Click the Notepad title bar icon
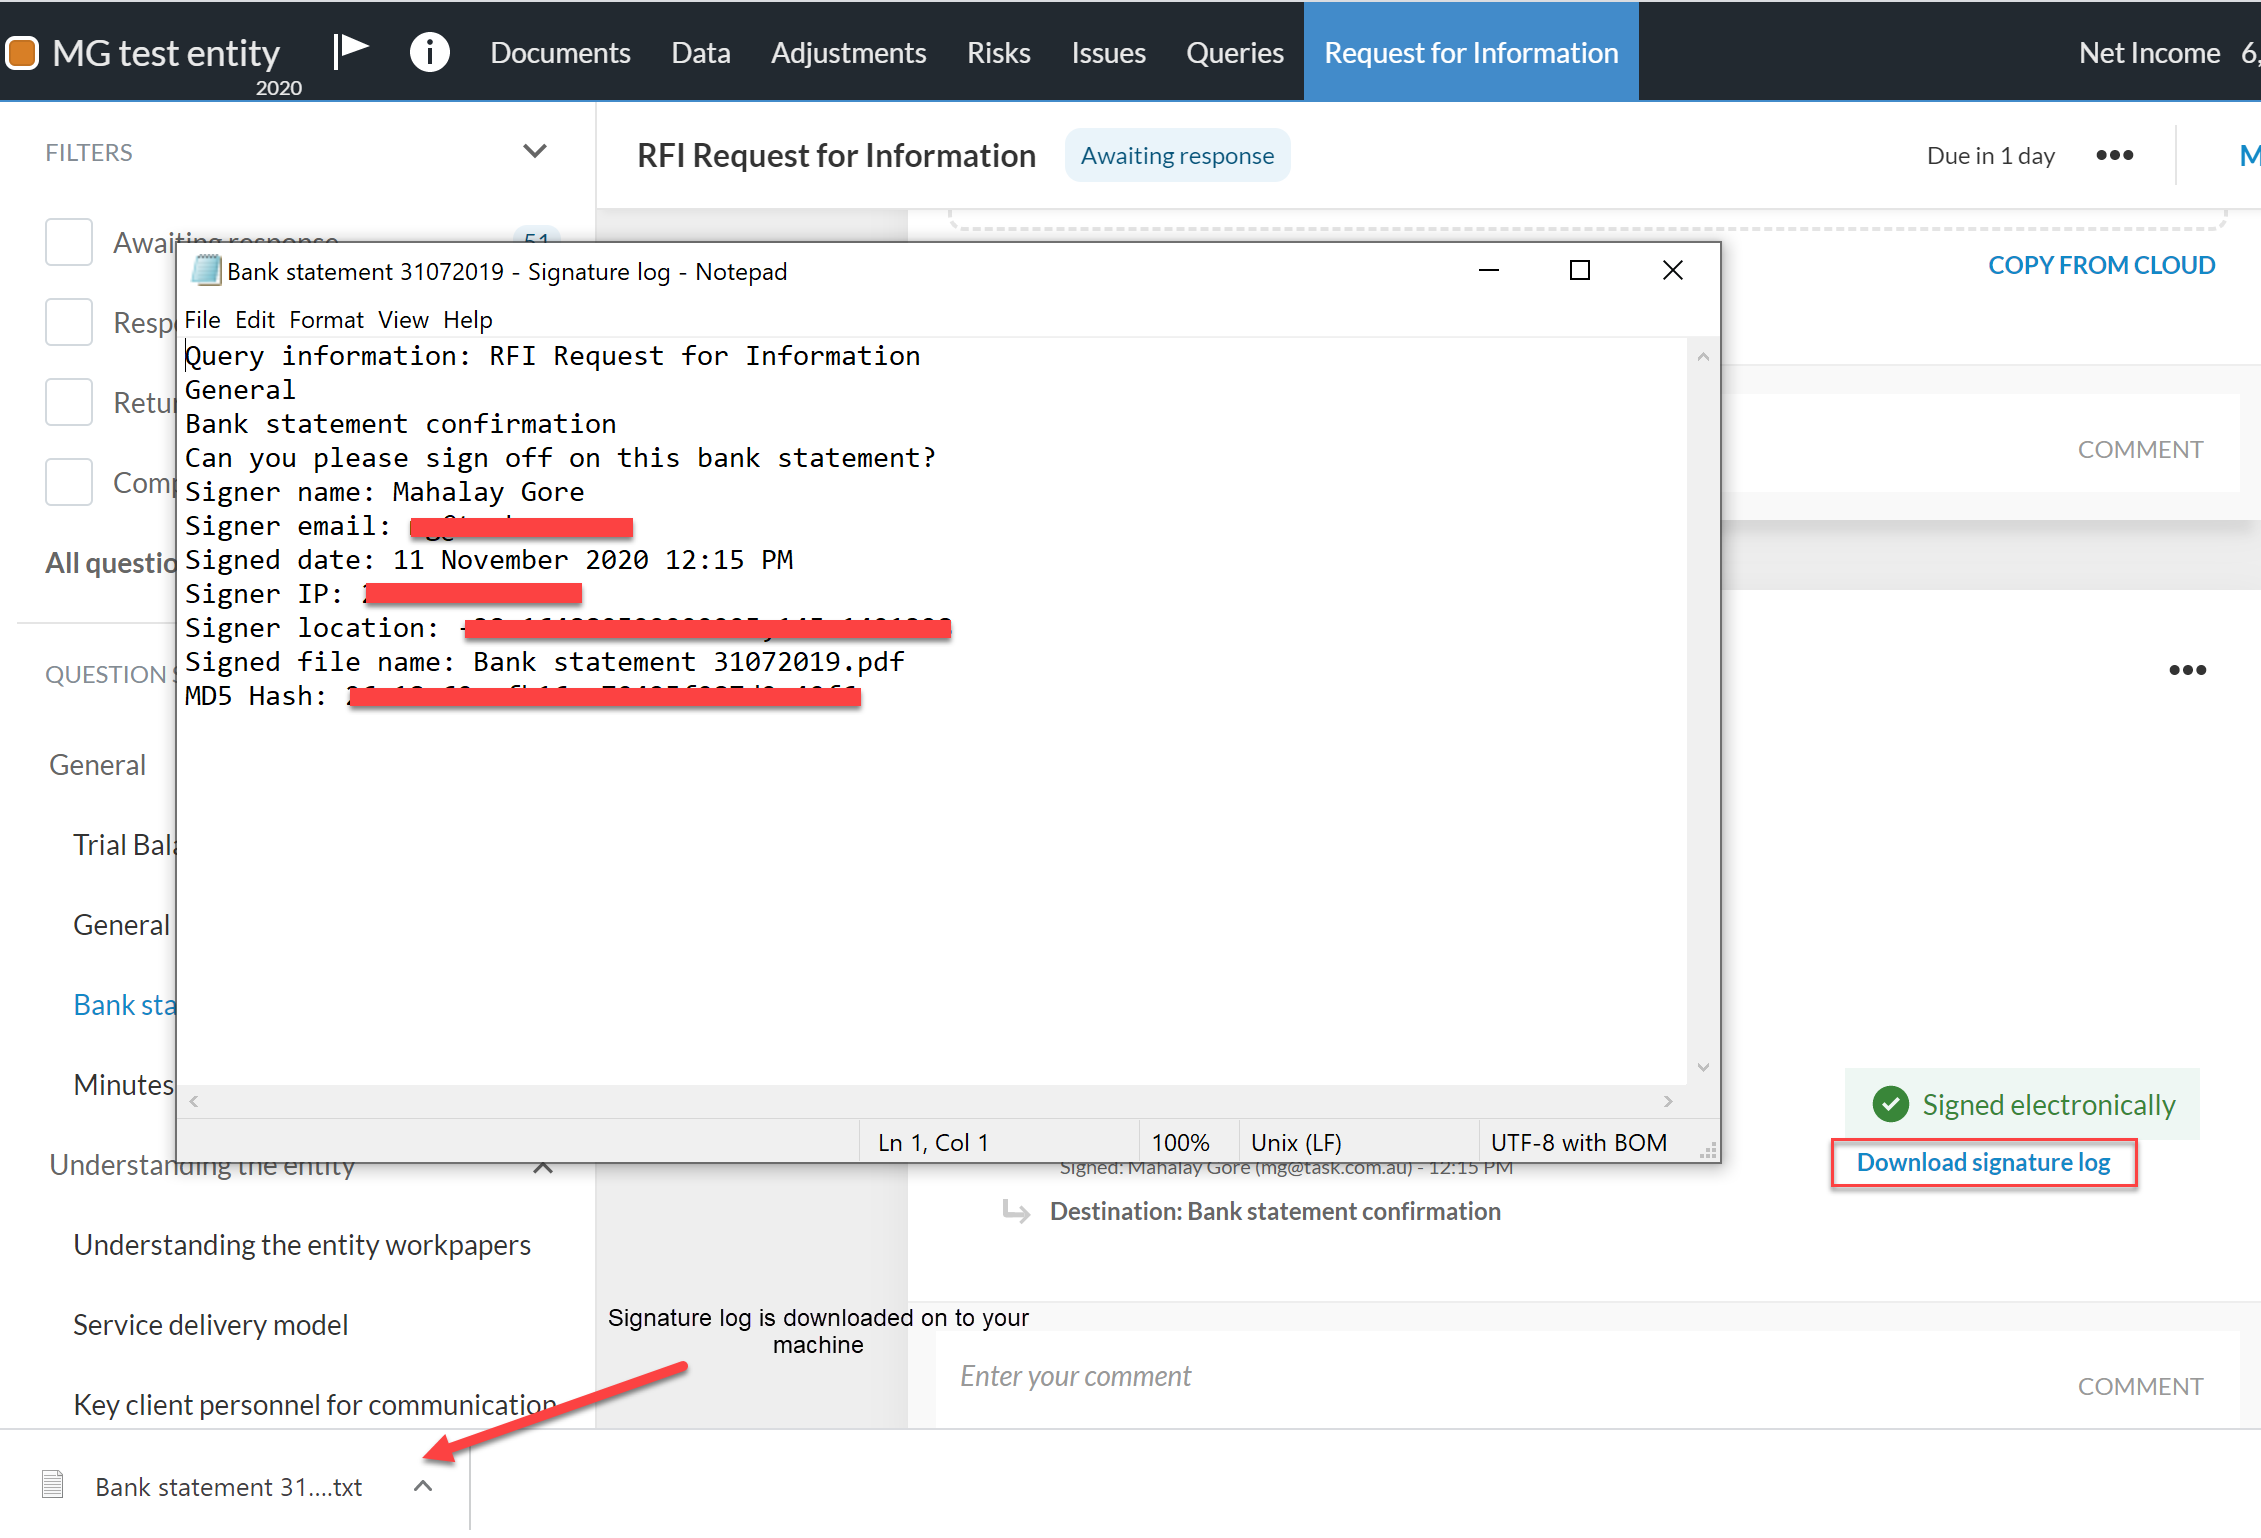2261x1538 pixels. point(205,271)
